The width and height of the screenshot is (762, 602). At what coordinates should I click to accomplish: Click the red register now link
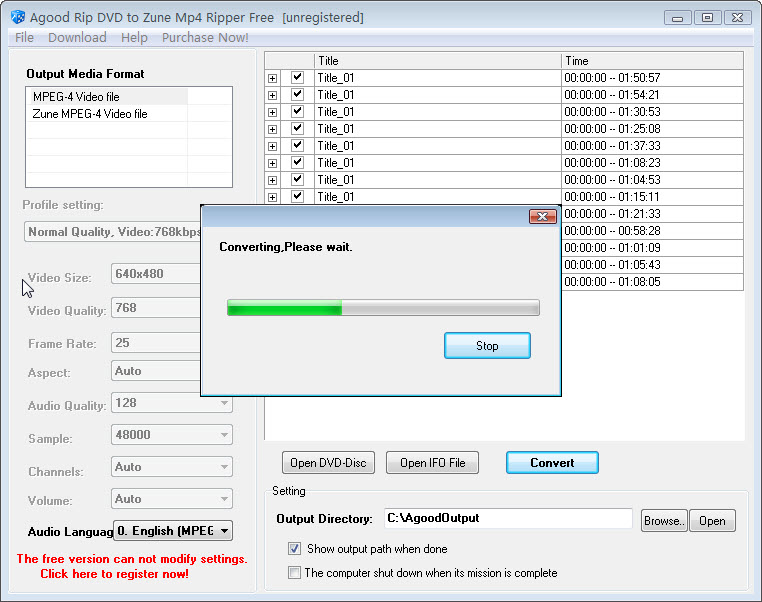(115, 574)
